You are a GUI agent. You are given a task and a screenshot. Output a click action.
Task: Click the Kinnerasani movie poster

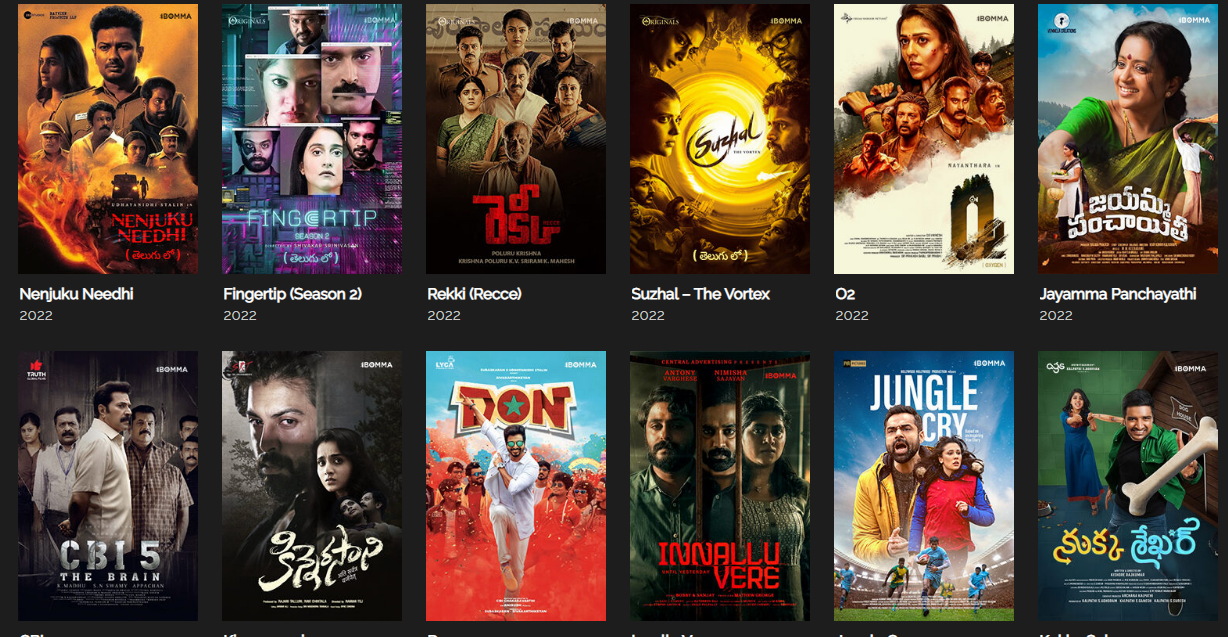click(x=312, y=486)
